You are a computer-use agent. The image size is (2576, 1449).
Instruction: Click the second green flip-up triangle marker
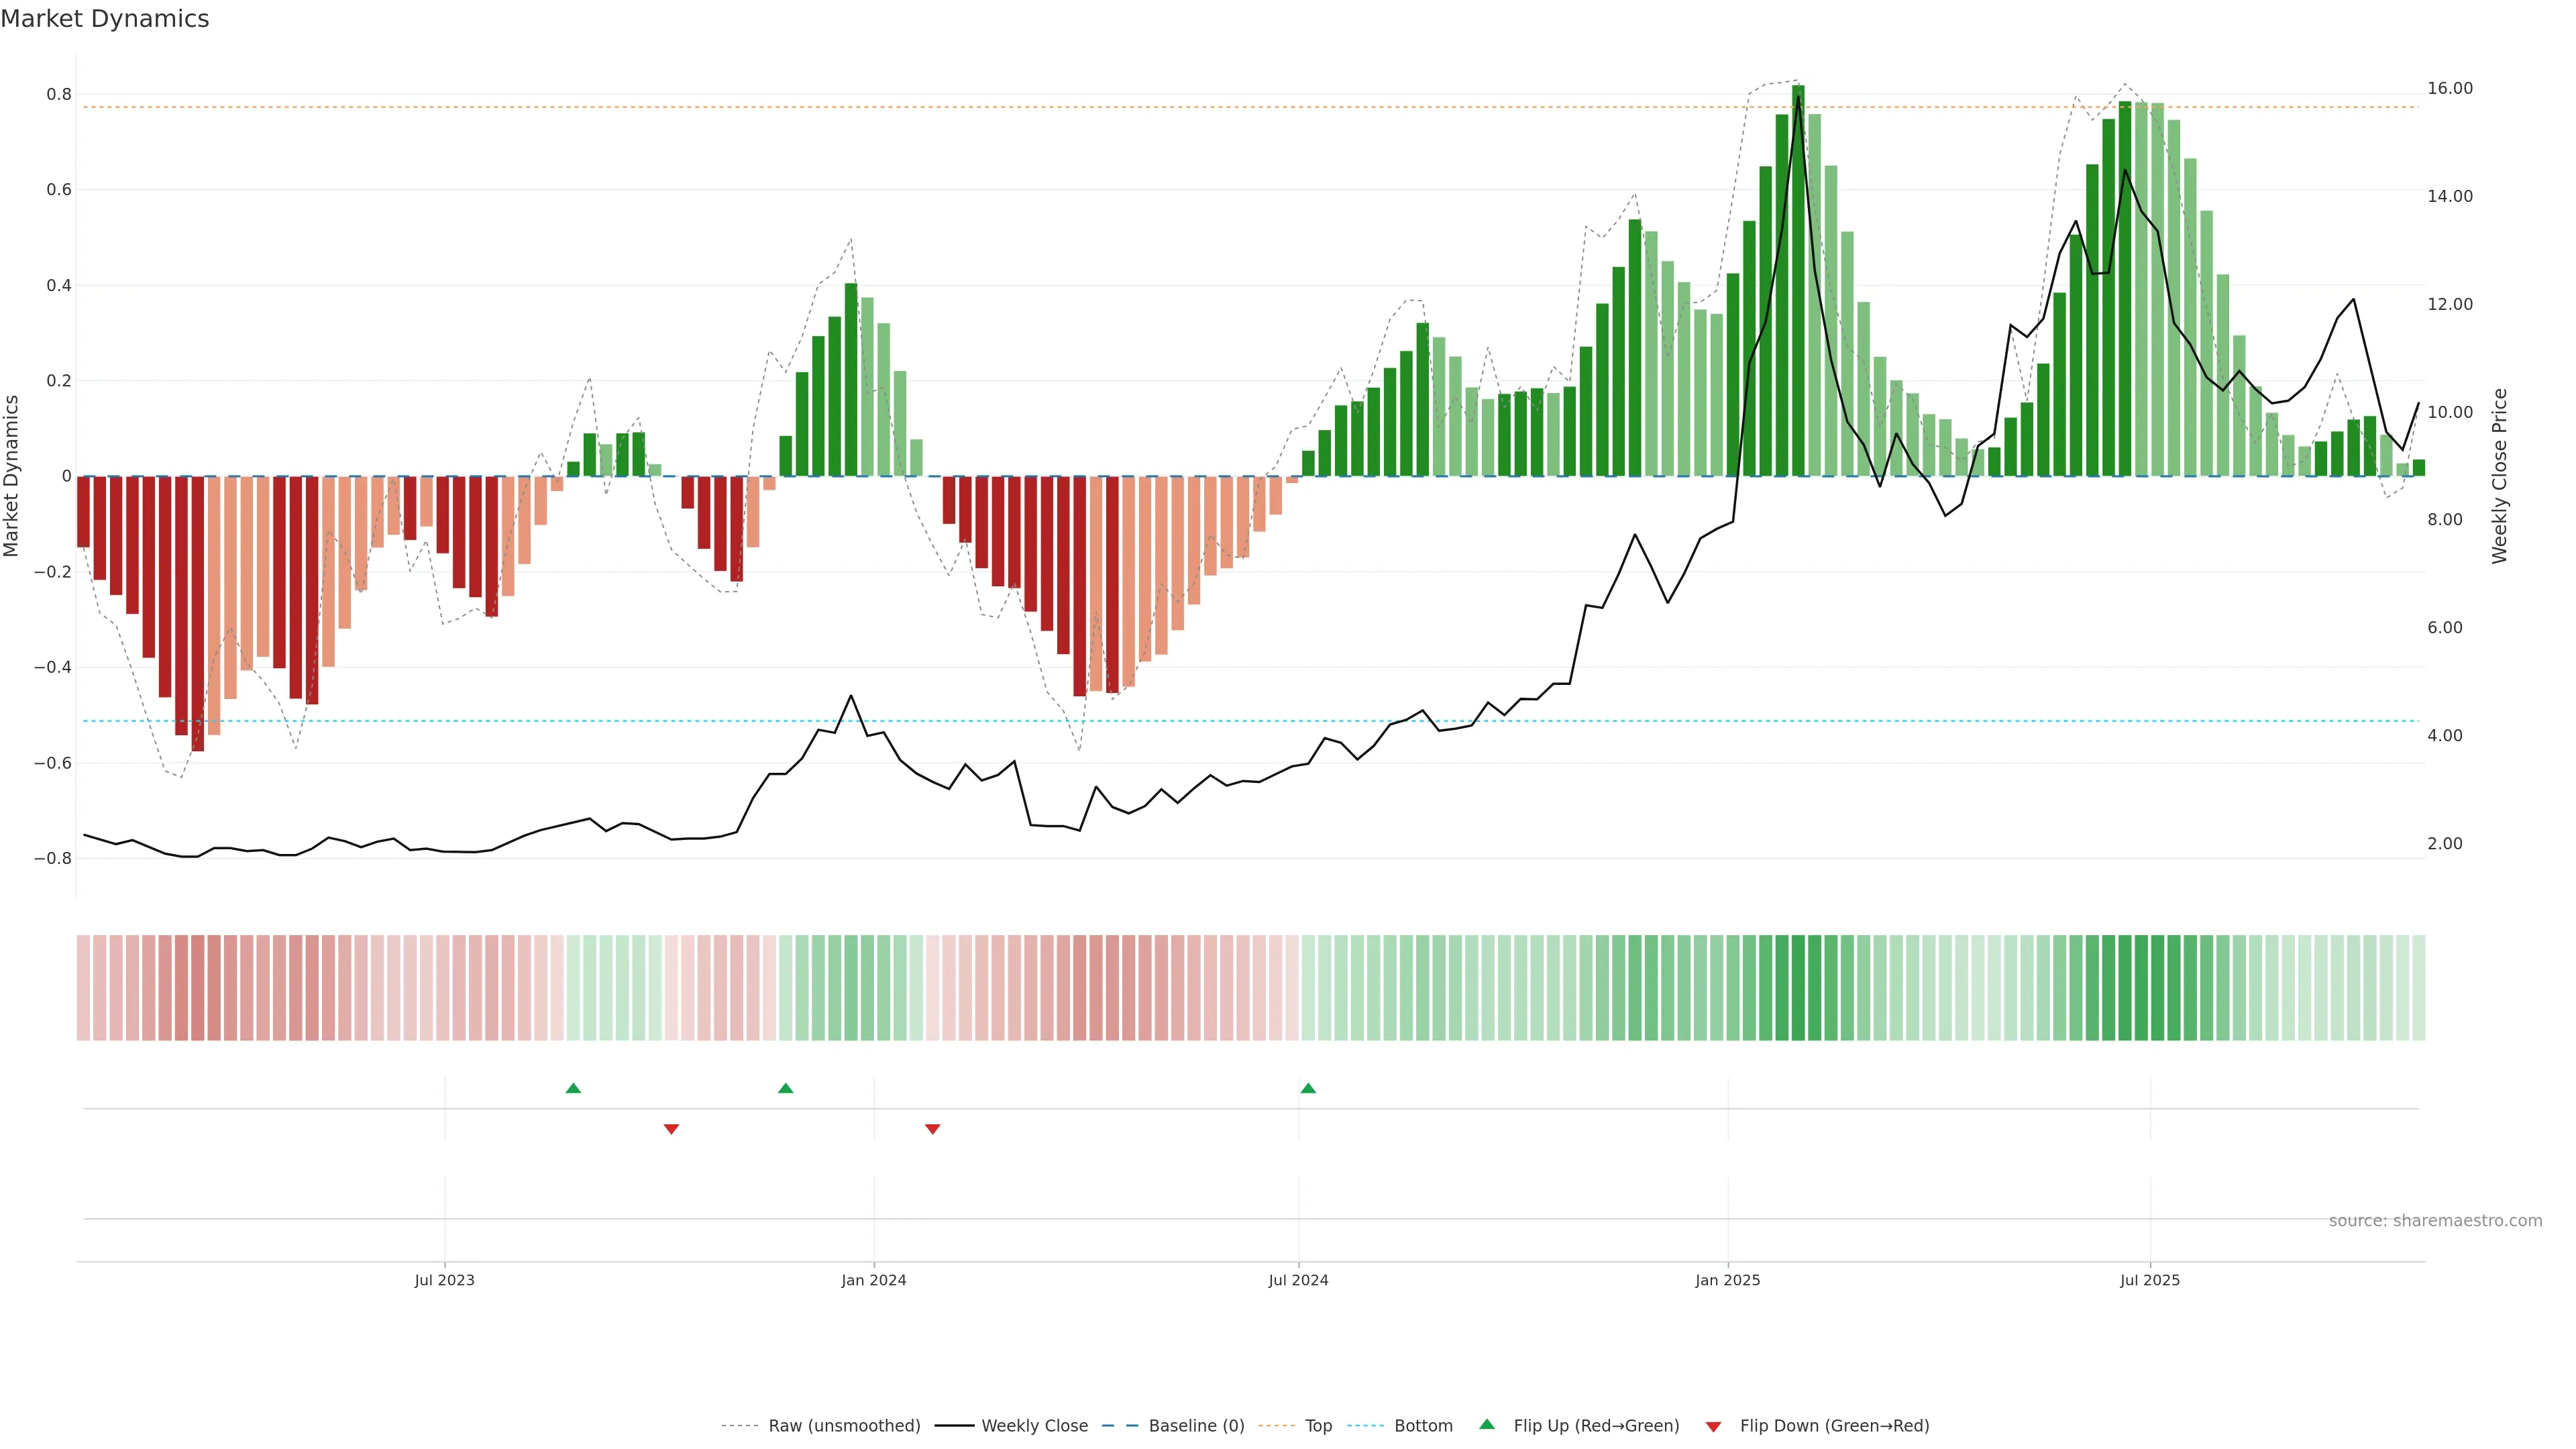tap(785, 1088)
